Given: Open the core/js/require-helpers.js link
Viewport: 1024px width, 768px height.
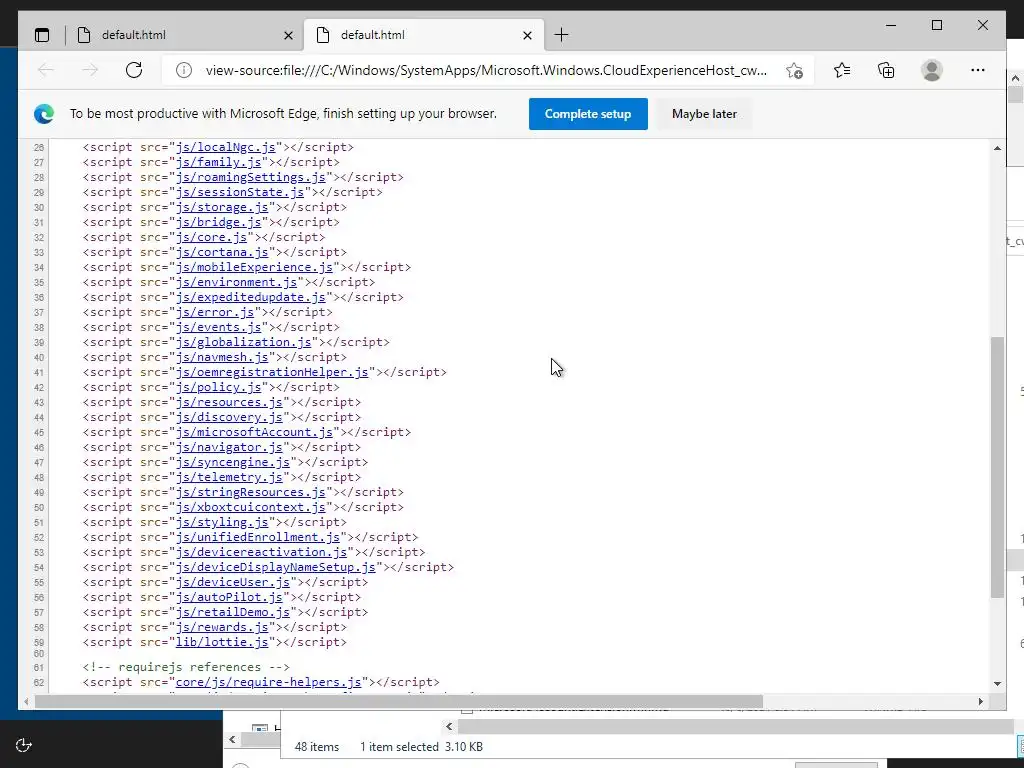Looking at the screenshot, I should (268, 682).
